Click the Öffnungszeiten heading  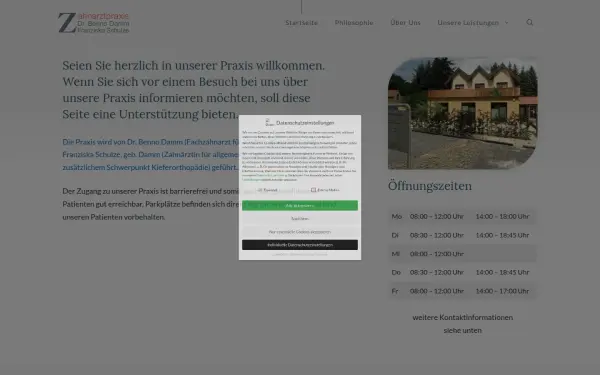[x=430, y=186]
